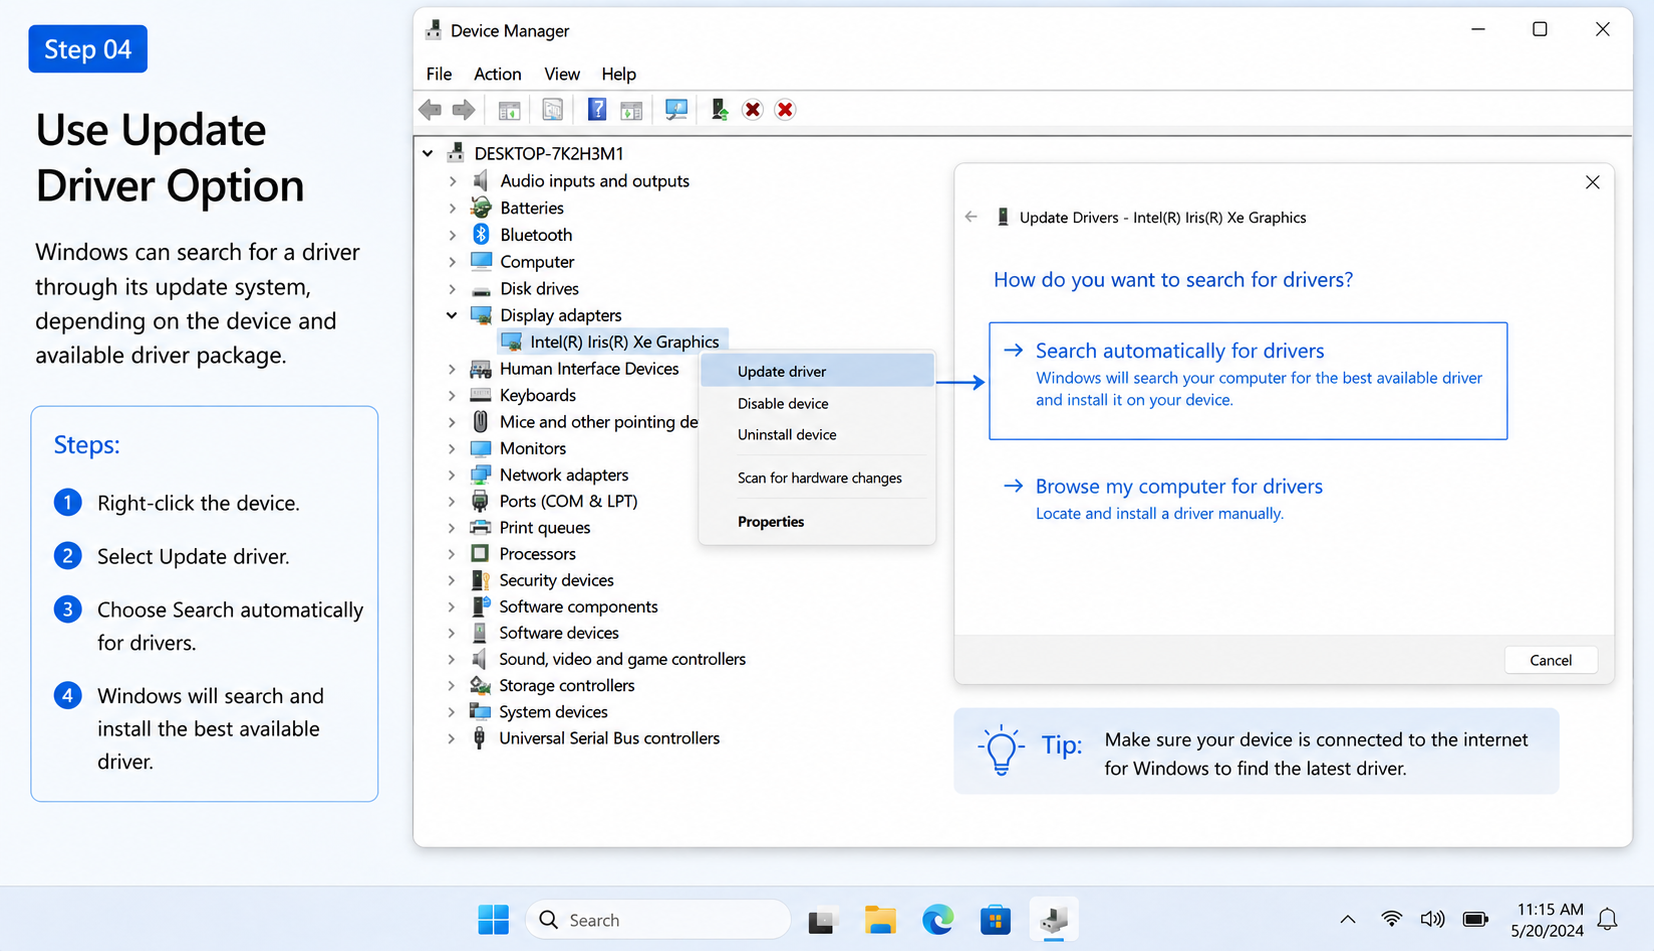Choose Update driver in context menu
This screenshot has width=1654, height=951.
pos(817,371)
